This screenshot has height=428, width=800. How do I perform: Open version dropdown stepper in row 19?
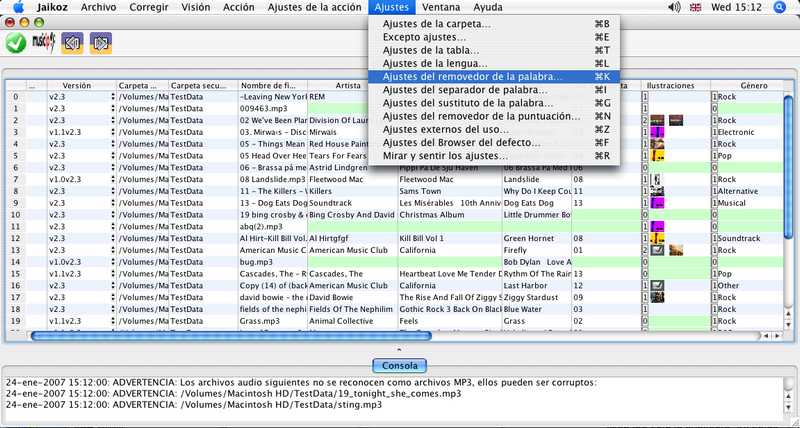coord(113,321)
